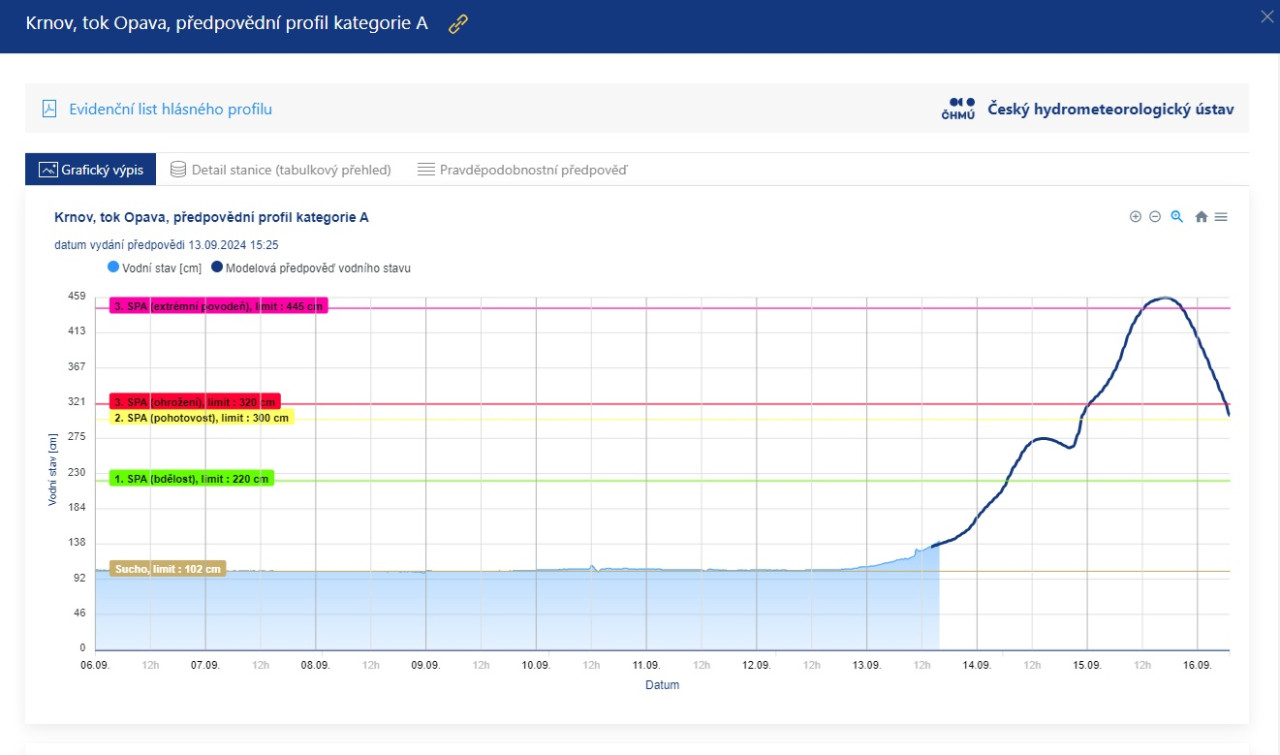1280x755 pixels.
Task: Open Evidenční list hlásného profilu link
Action: click(170, 109)
